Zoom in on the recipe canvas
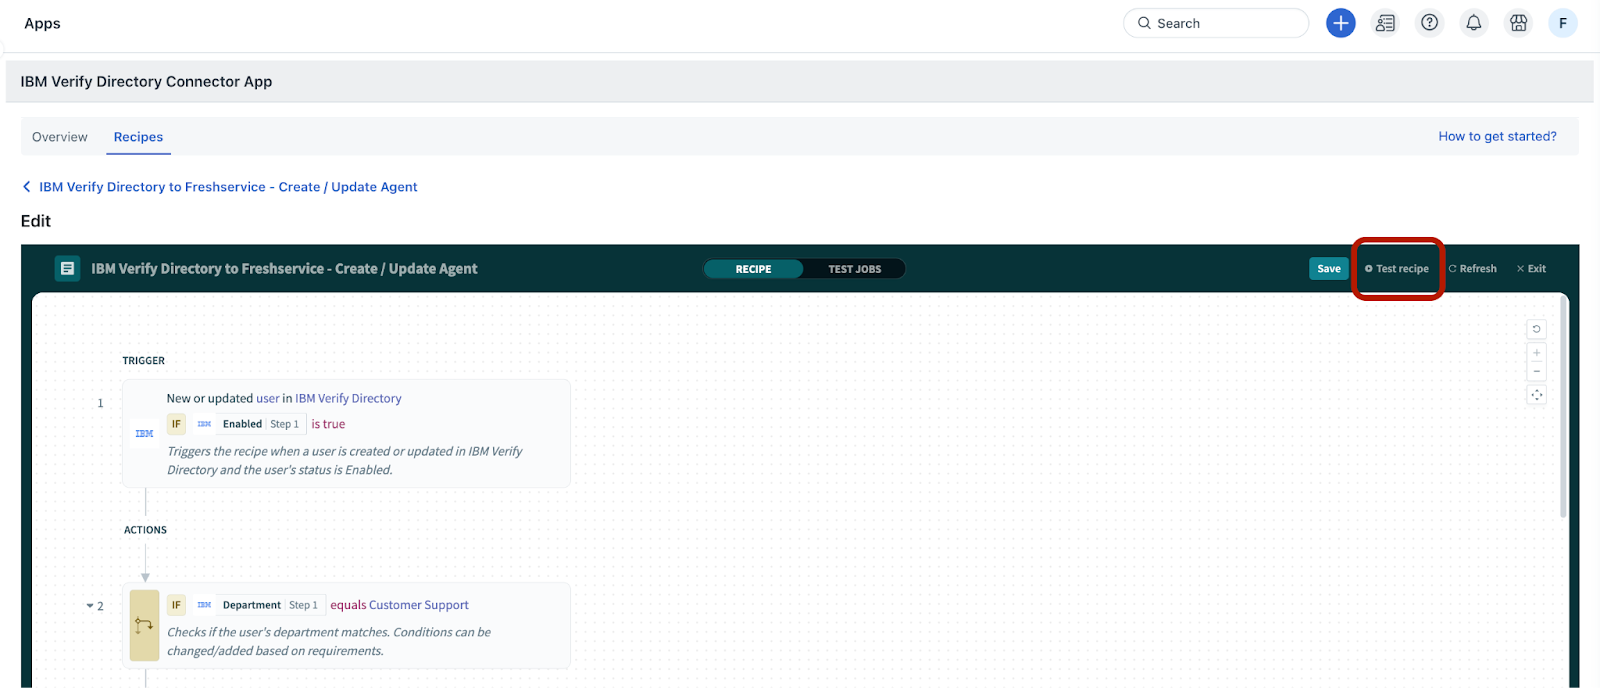 click(x=1537, y=353)
